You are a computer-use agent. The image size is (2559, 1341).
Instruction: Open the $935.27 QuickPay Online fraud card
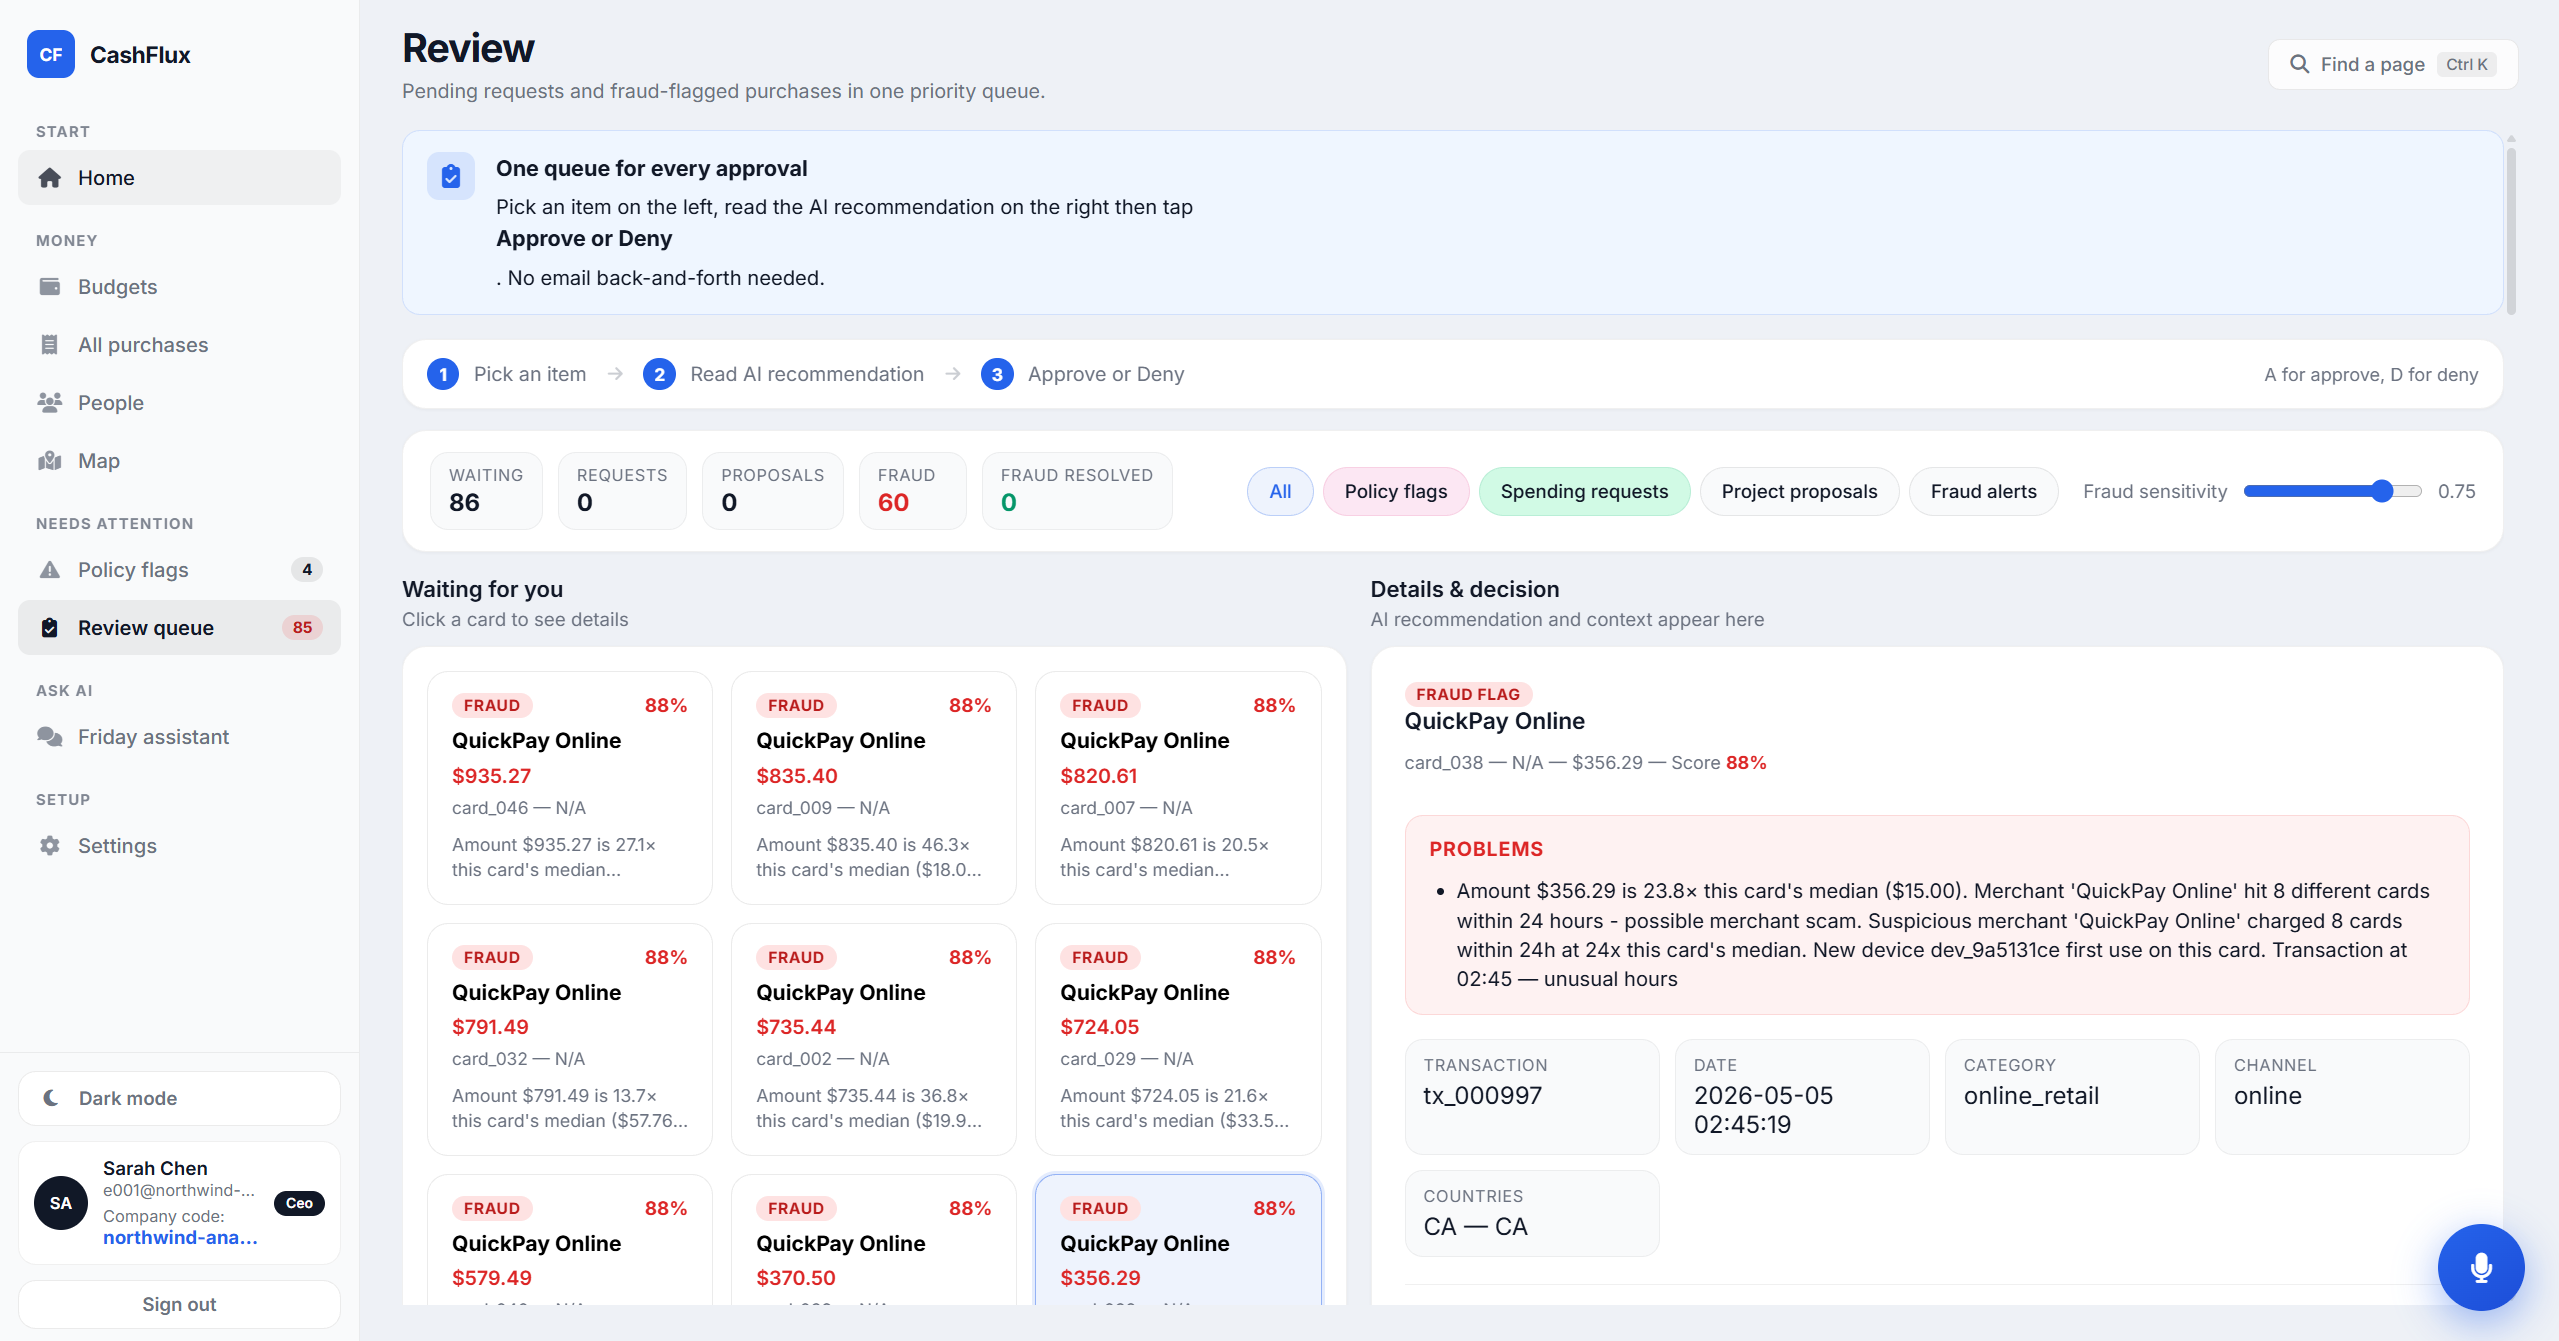tap(569, 787)
